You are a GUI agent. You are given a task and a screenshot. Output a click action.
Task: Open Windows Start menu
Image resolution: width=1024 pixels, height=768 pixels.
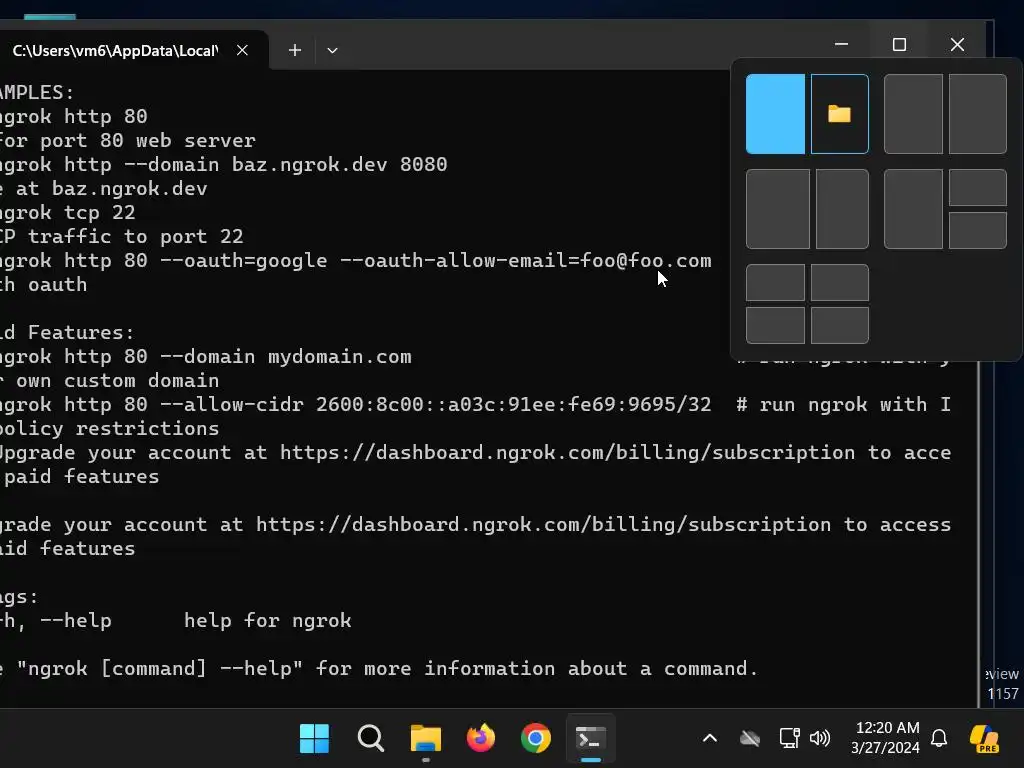pos(314,739)
